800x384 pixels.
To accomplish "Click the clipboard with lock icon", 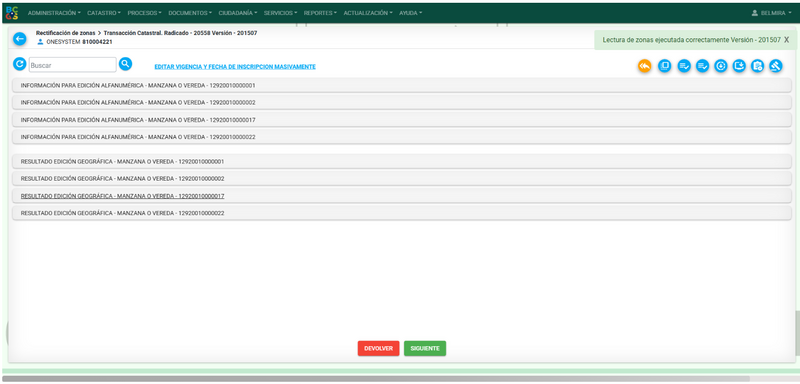I will click(758, 66).
